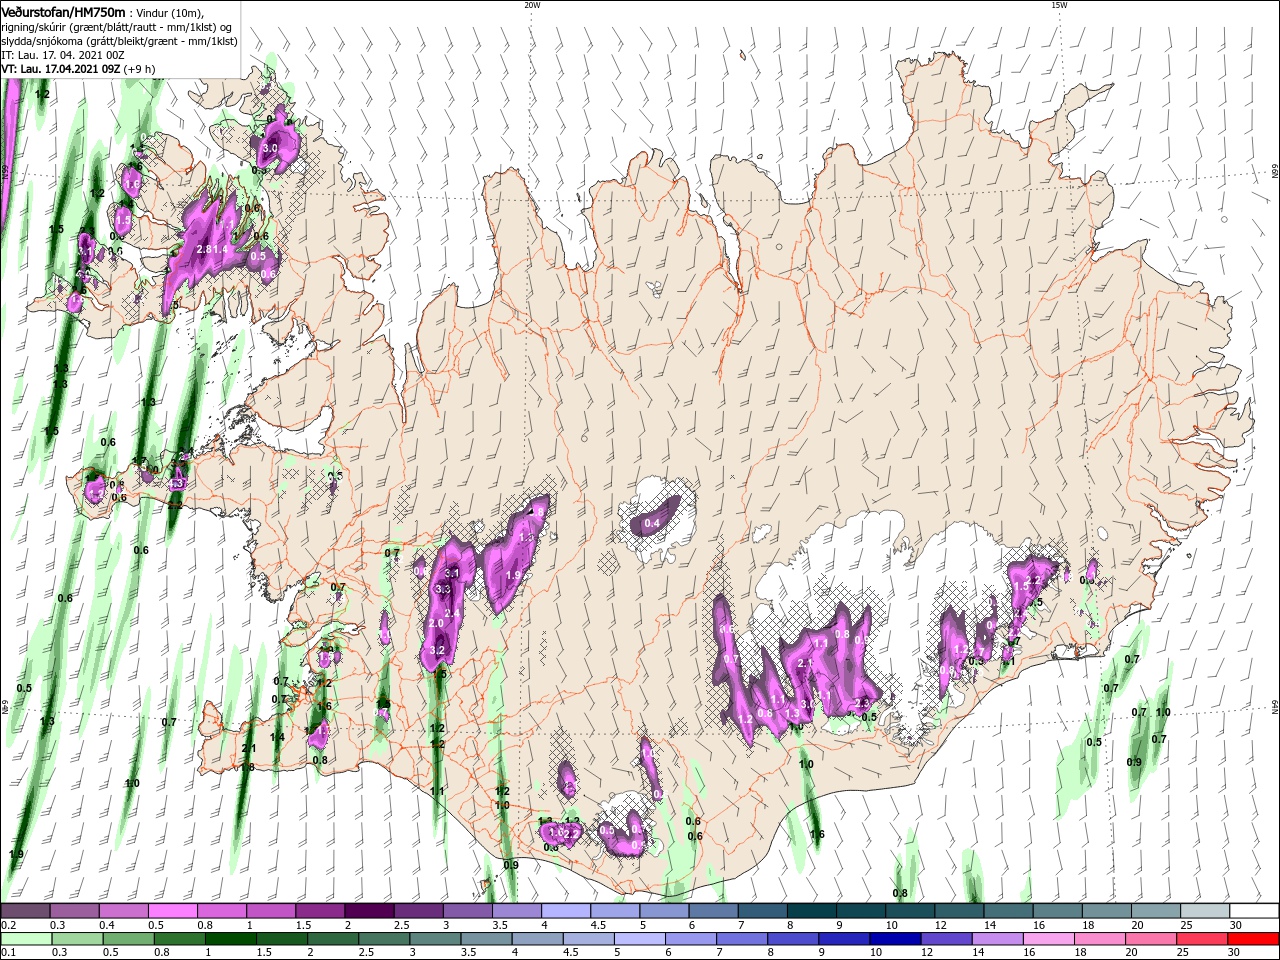Pick upper snow legend swatch between 2 and 2.5

coord(368,911)
